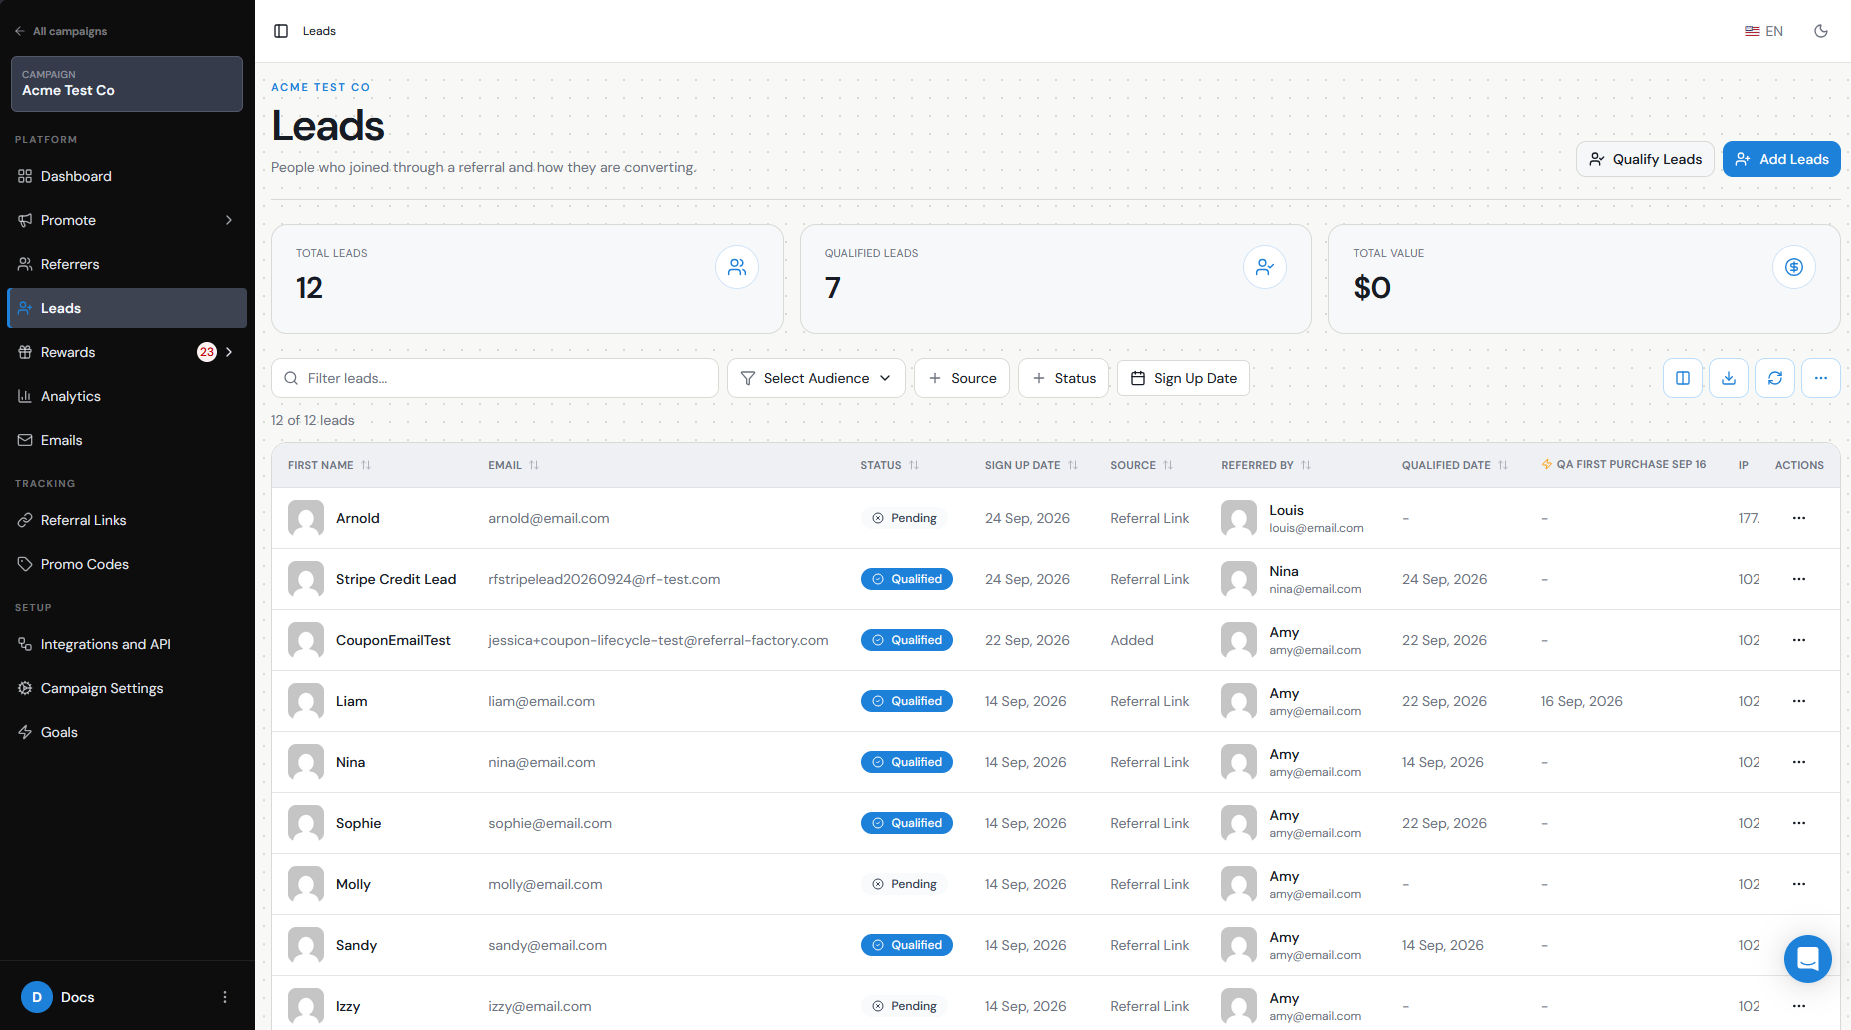This screenshot has height=1030, width=1851.
Task: Open the EN language selector
Action: 1764,31
